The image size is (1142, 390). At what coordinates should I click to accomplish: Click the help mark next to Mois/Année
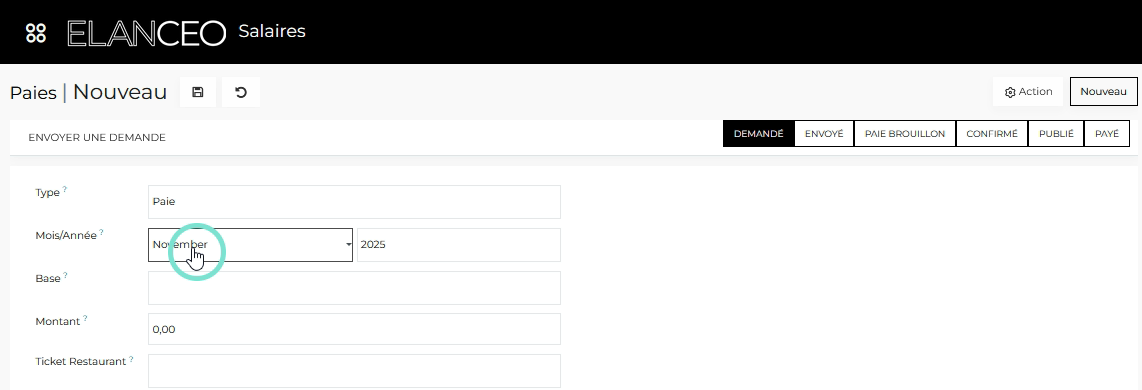pos(101,232)
